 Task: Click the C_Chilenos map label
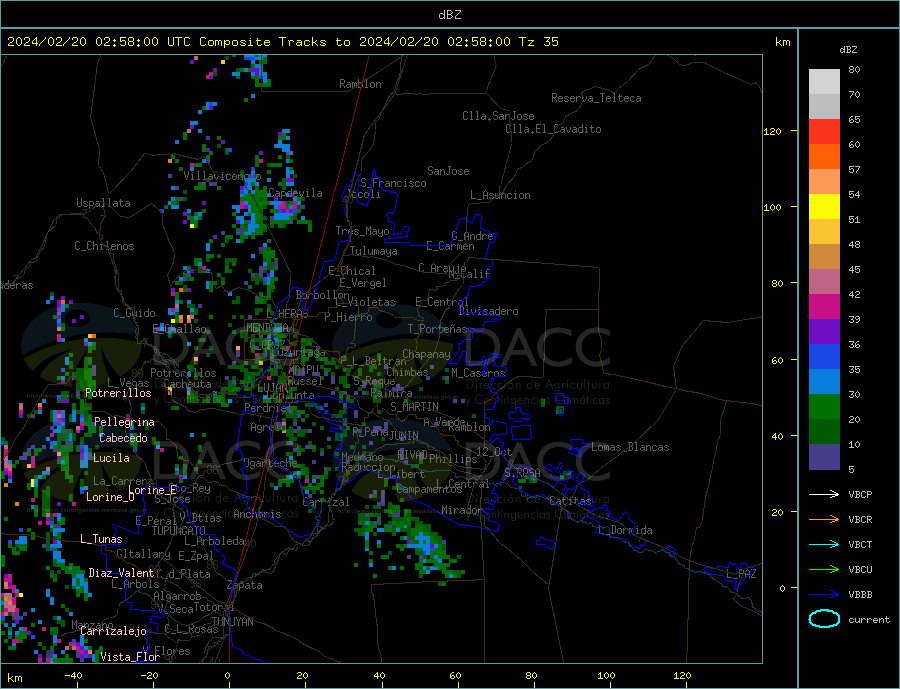tap(104, 246)
